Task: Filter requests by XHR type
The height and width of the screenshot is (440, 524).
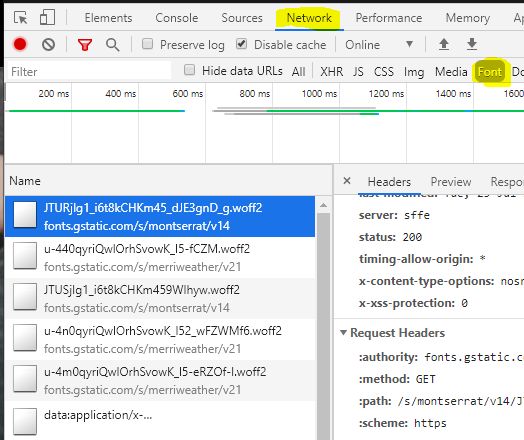Action: coord(332,71)
